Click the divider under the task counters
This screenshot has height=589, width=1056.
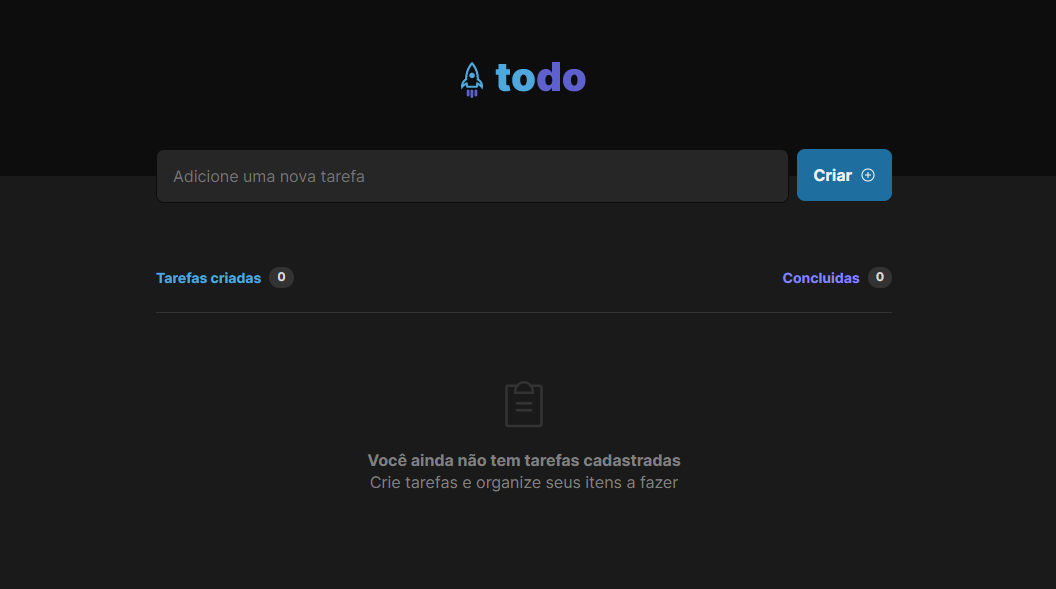[522, 311]
